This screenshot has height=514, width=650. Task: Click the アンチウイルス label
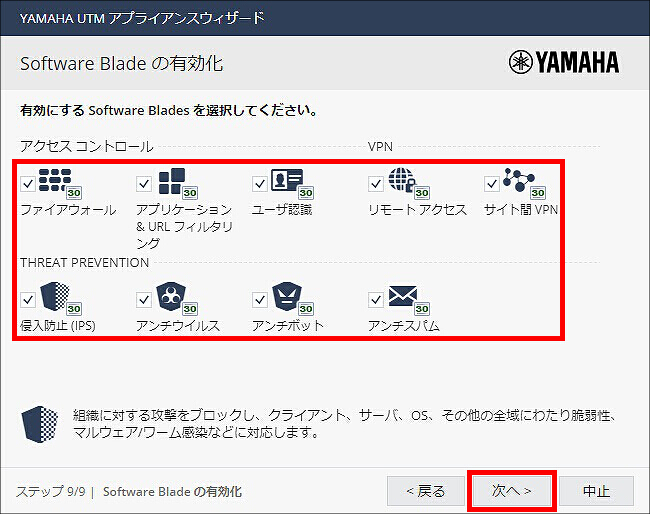[x=178, y=326]
